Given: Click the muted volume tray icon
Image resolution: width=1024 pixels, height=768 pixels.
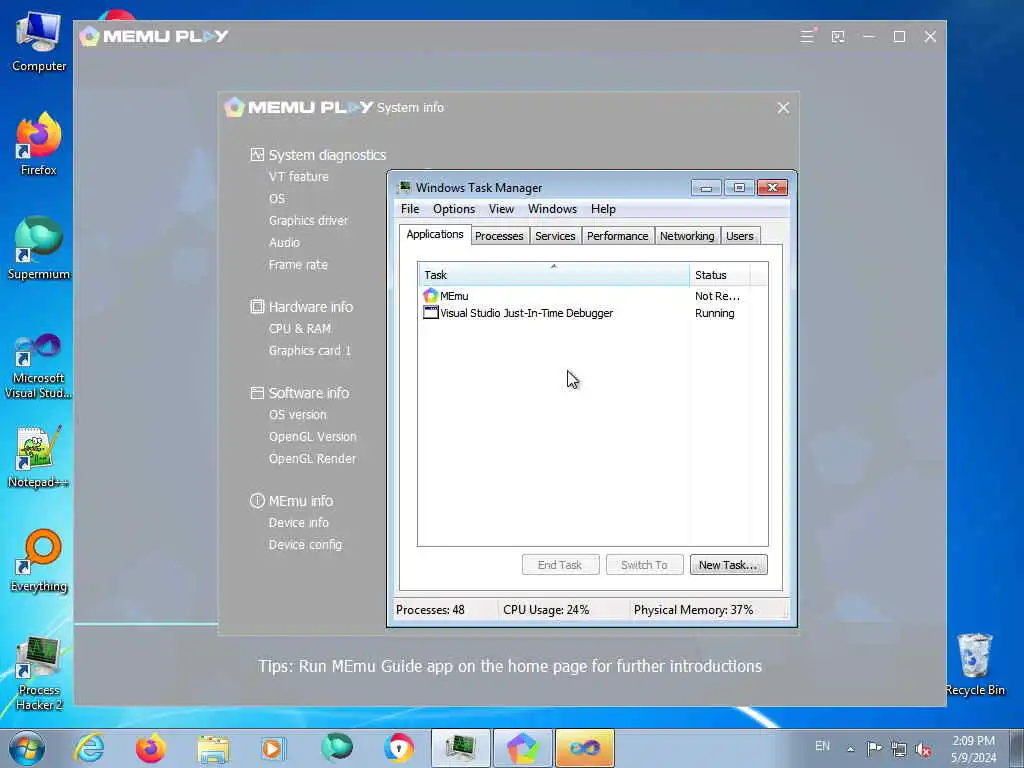Looking at the screenshot, I should point(923,749).
